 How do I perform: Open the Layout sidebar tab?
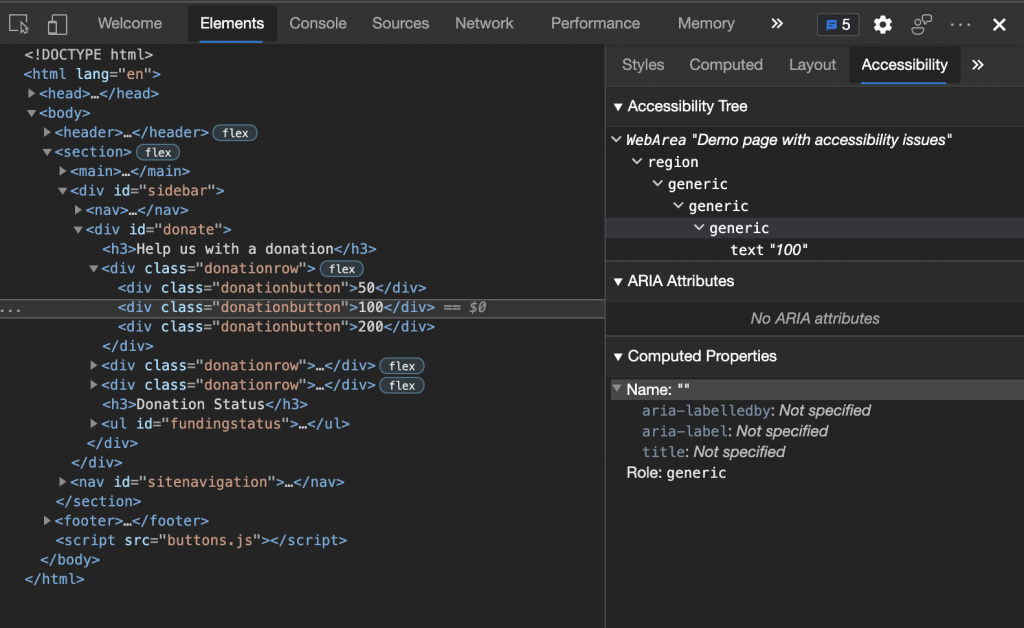pyautogui.click(x=812, y=65)
